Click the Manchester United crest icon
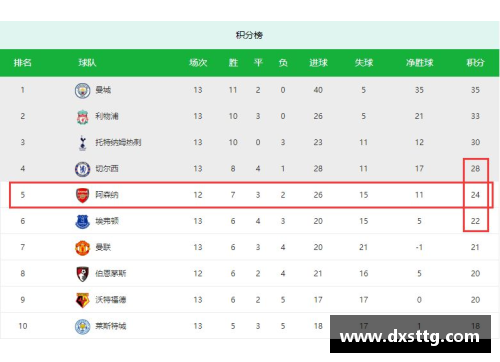Screen dimensions: 500x362 coord(82,248)
